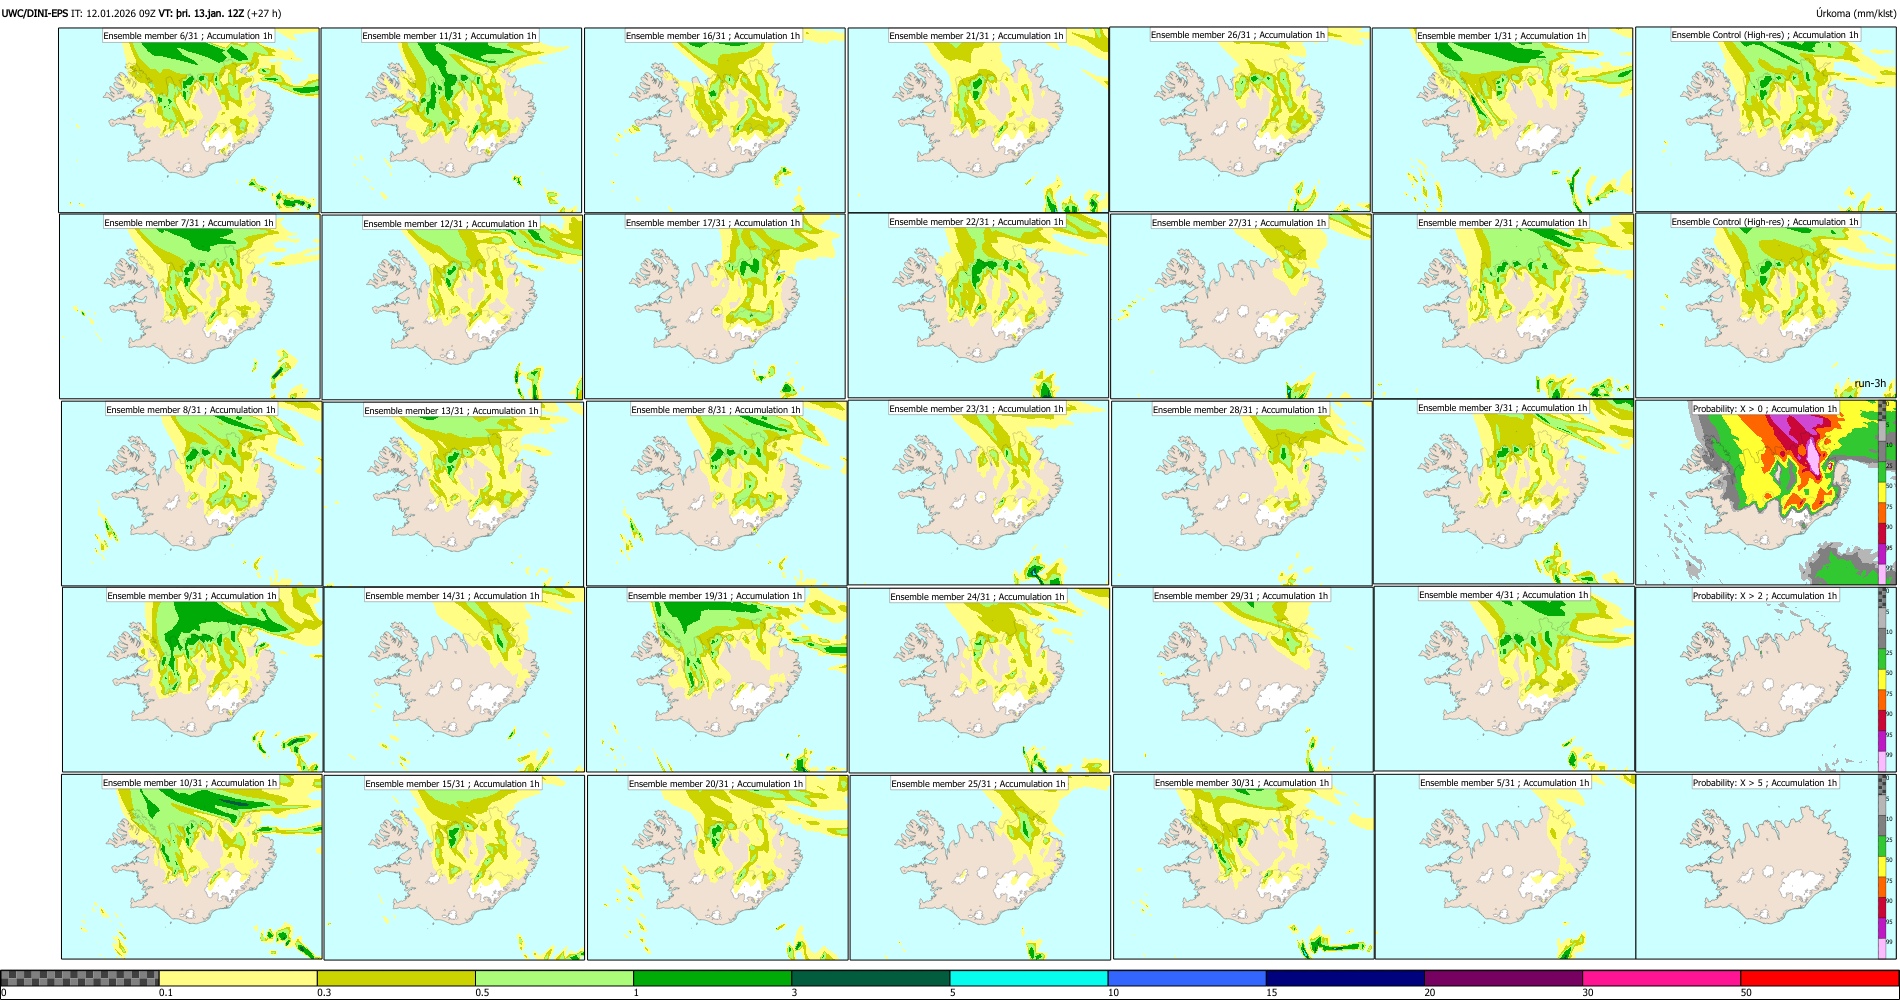This screenshot has height=1000, width=1900.
Task: Select the olive 0.3–0.5 legend swatch
Action: point(396,978)
